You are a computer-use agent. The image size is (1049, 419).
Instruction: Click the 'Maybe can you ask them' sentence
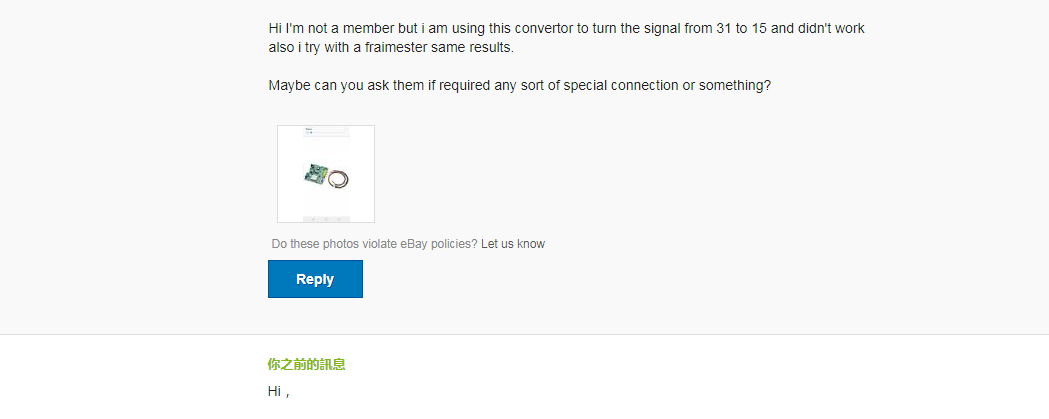(520, 86)
